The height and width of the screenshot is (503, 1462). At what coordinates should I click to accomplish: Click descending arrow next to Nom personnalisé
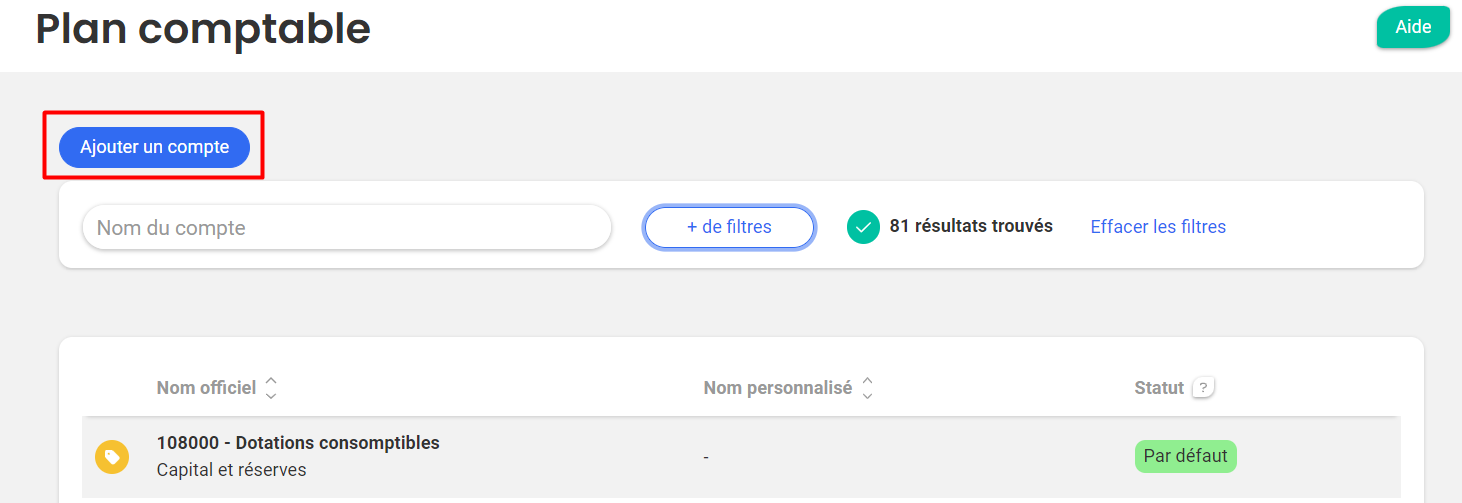(867, 396)
